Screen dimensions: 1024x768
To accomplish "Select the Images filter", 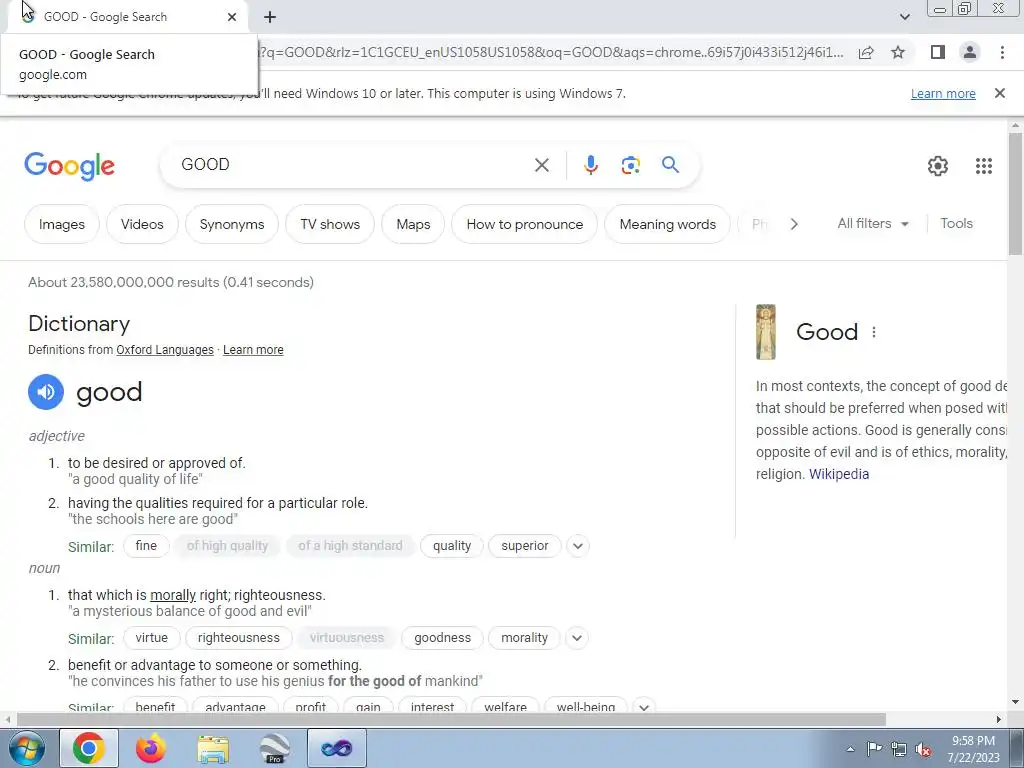I will 61,224.
